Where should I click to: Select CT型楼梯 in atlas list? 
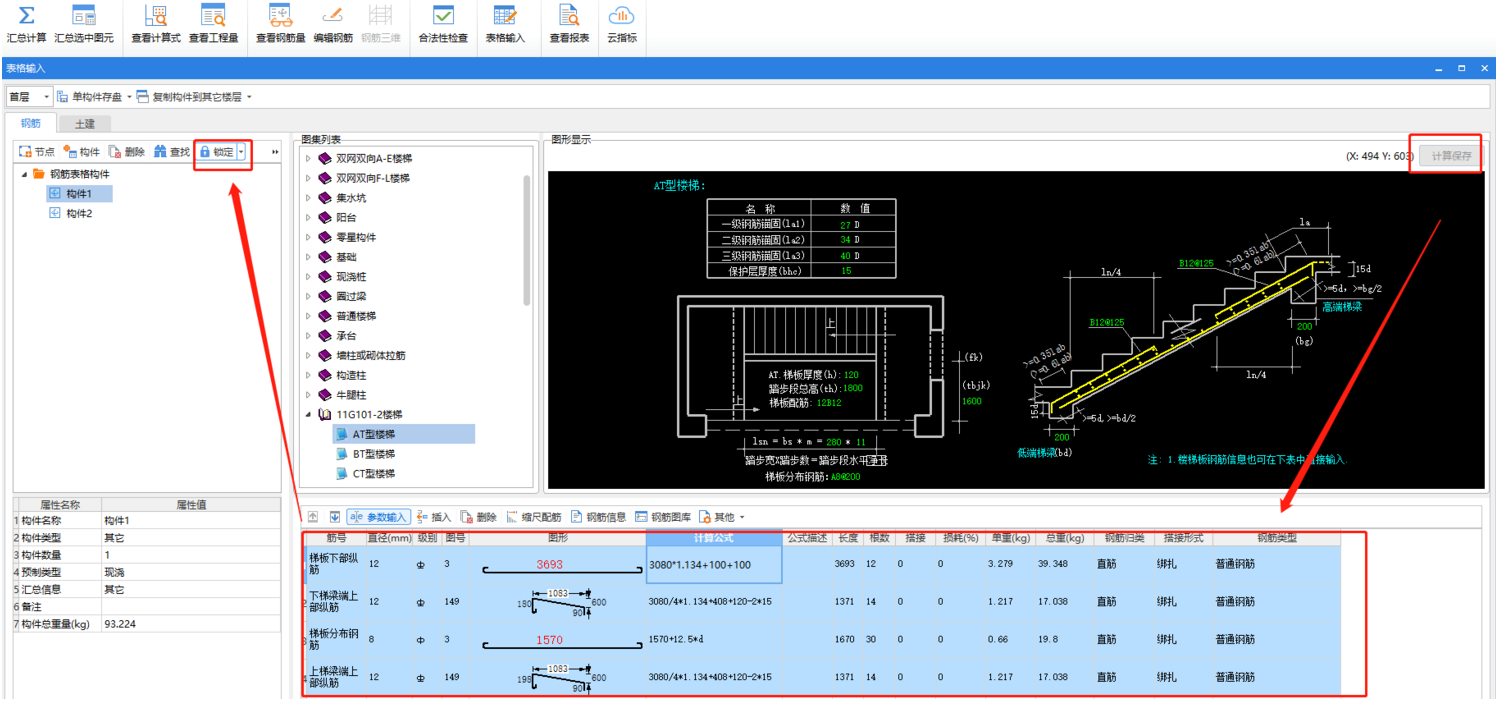tap(373, 473)
